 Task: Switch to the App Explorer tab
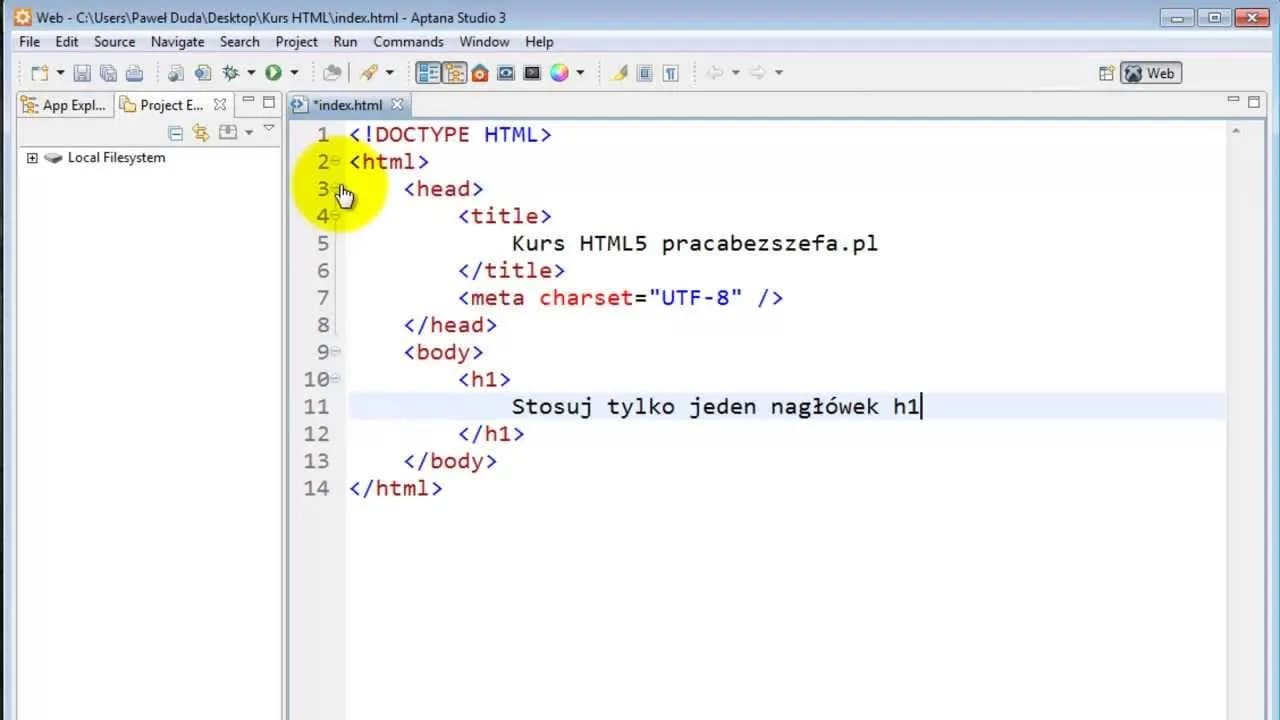[x=64, y=104]
